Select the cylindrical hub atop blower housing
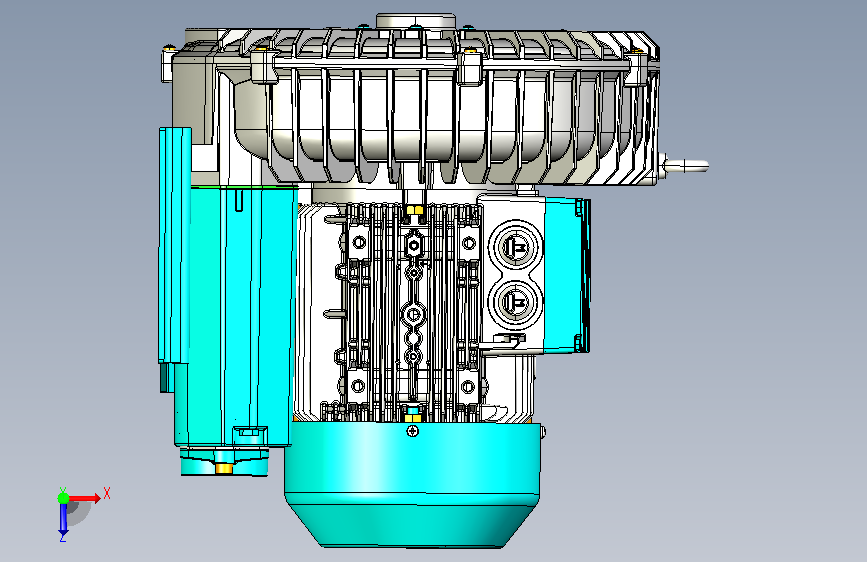The height and width of the screenshot is (562, 867). (416, 22)
